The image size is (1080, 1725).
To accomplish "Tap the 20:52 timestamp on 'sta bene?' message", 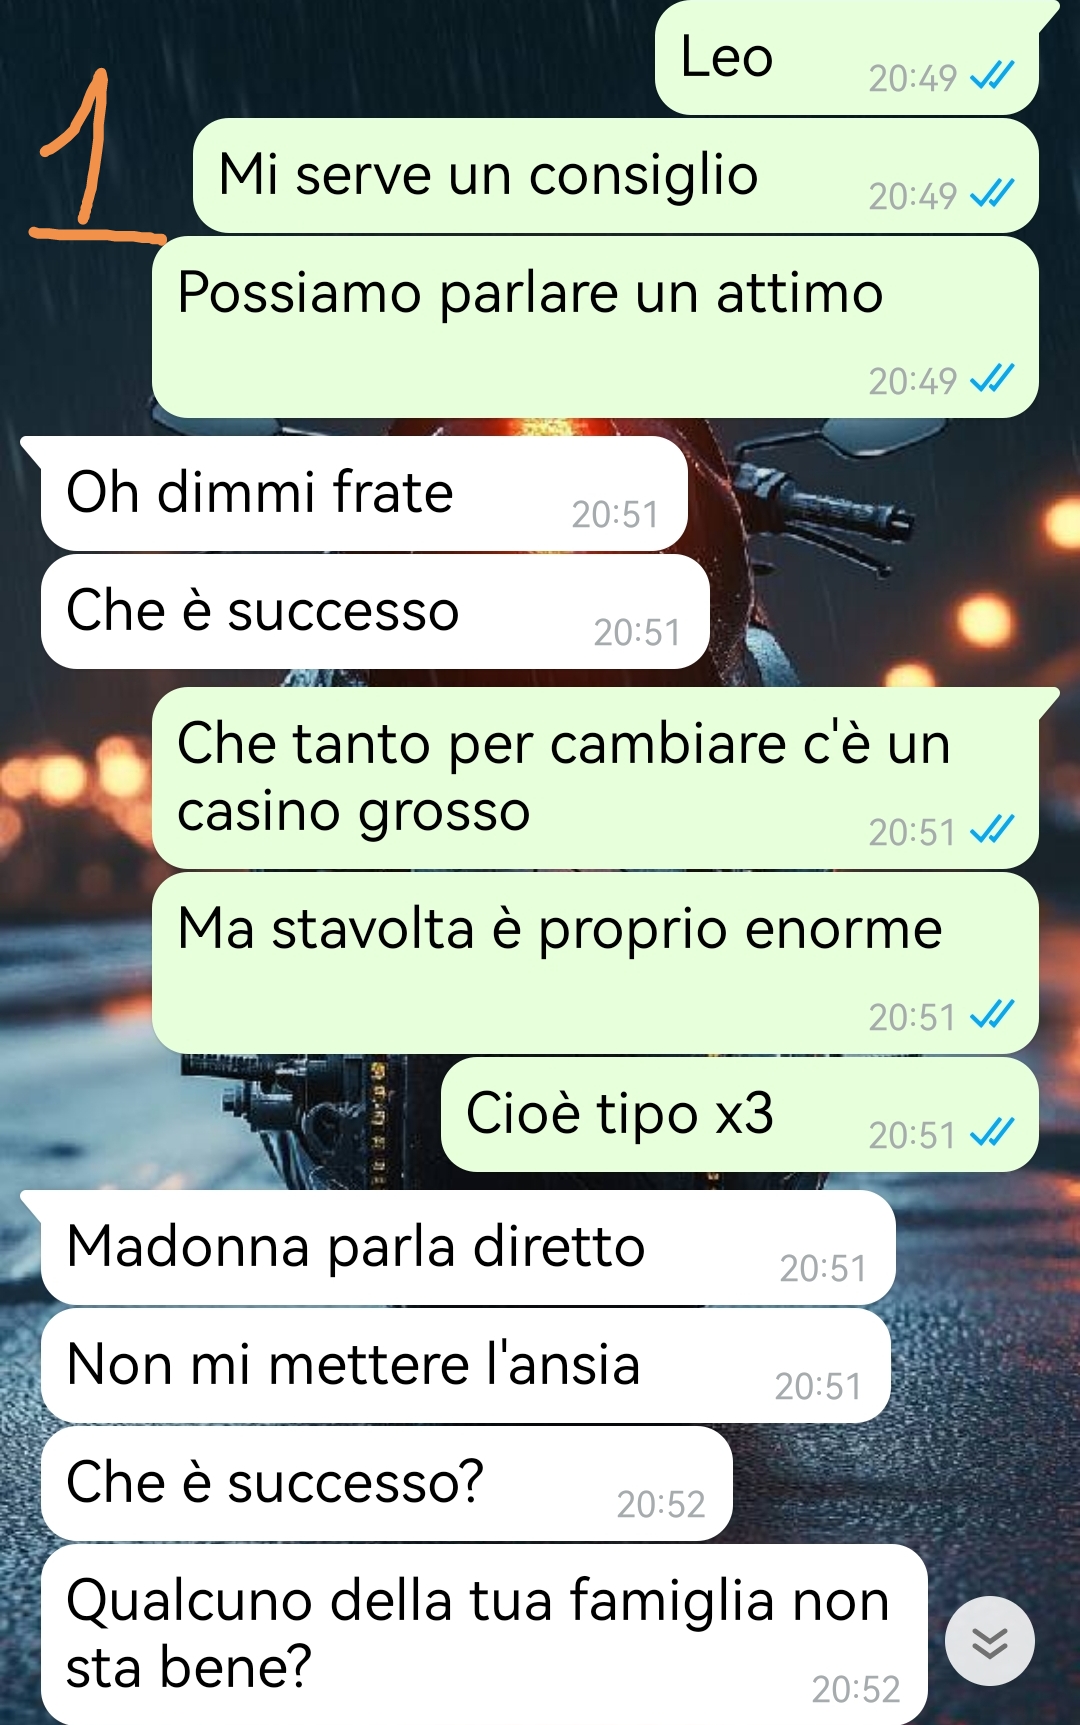I will pyautogui.click(x=856, y=1689).
